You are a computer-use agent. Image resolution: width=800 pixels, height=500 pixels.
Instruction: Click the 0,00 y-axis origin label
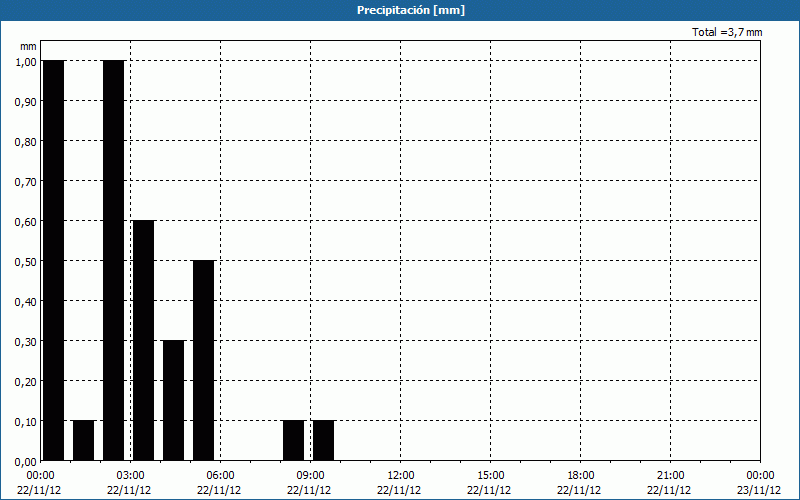point(25,461)
